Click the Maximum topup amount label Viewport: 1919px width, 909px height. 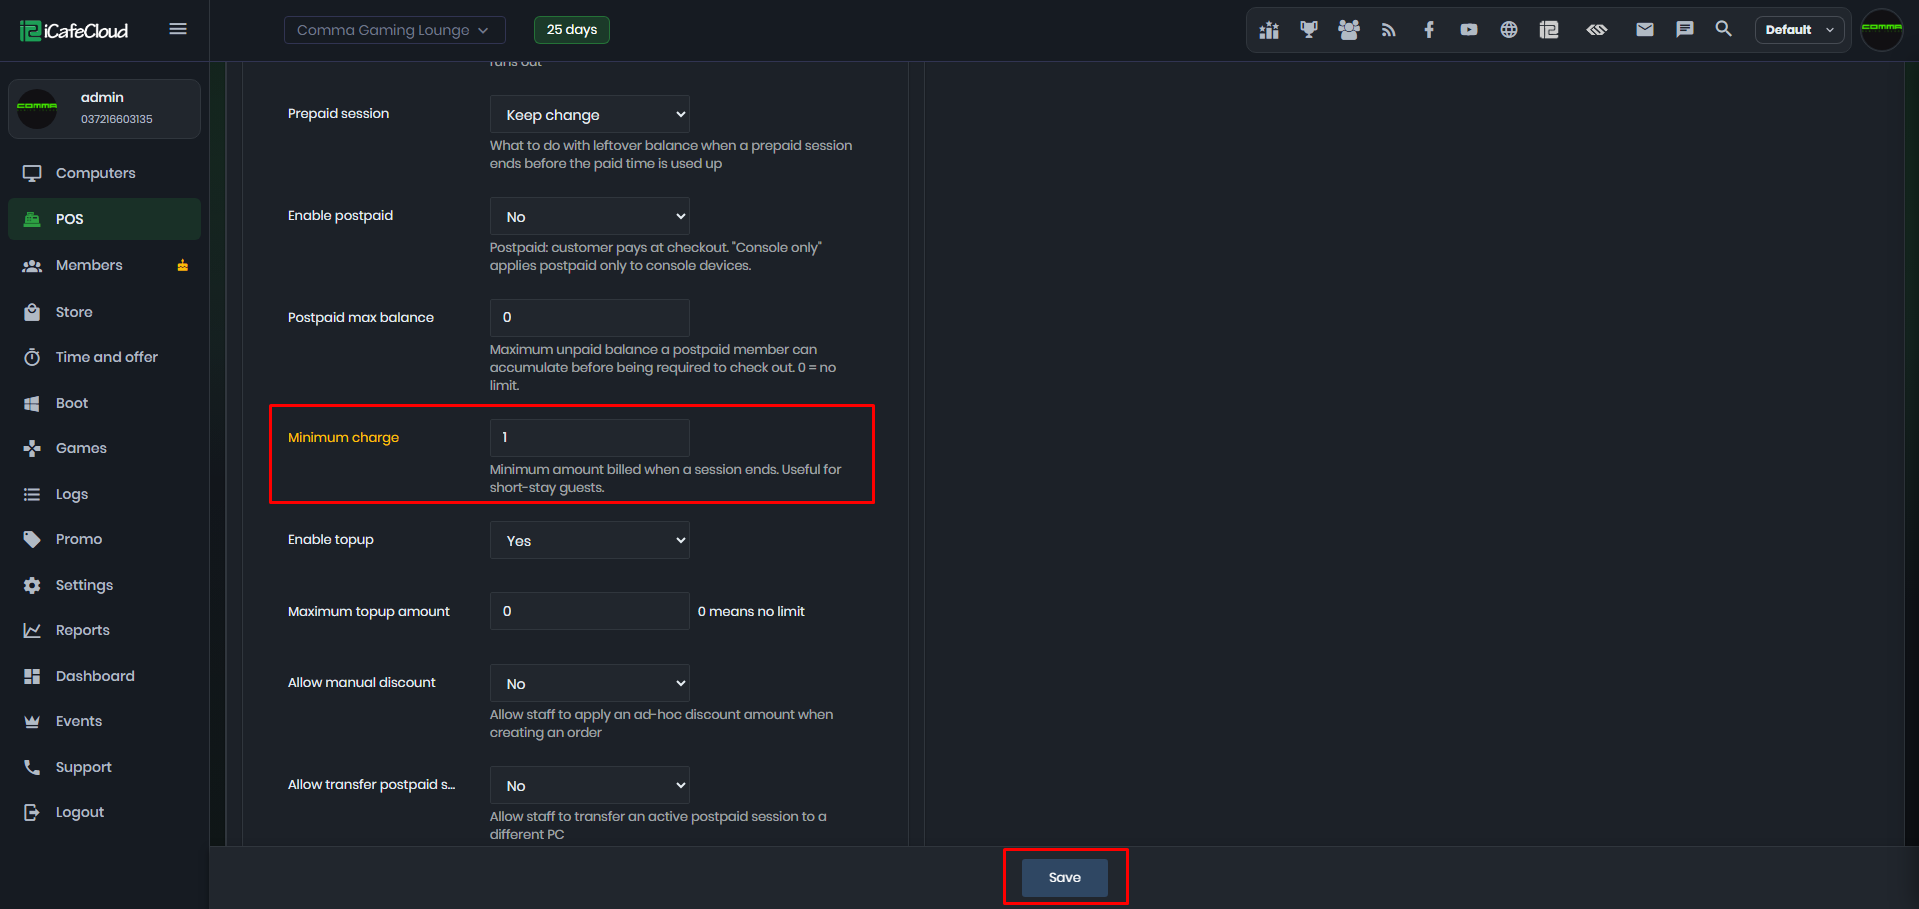tap(369, 611)
